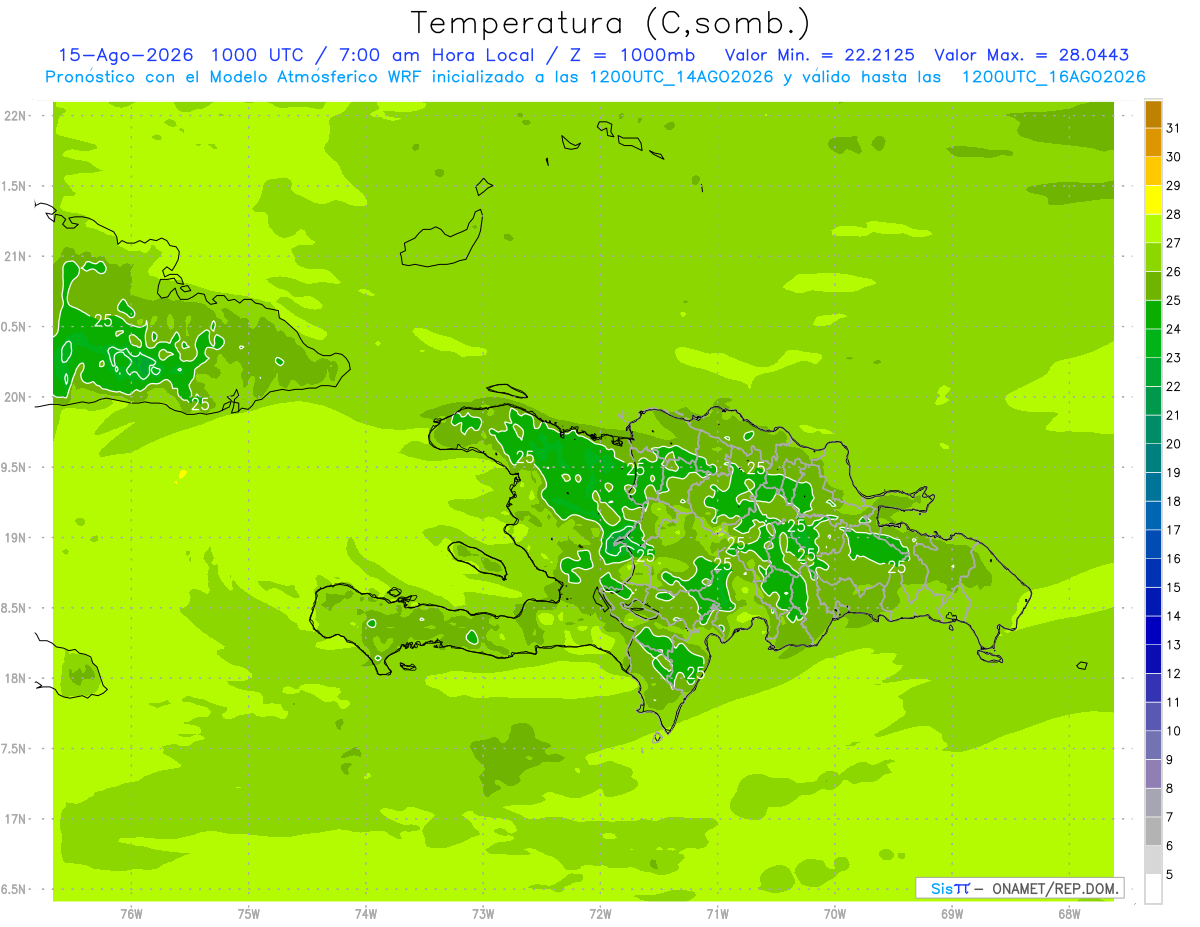Image resolution: width=1200 pixels, height=927 pixels.
Task: Click legend value "15" on color scale
Action: [1173, 588]
